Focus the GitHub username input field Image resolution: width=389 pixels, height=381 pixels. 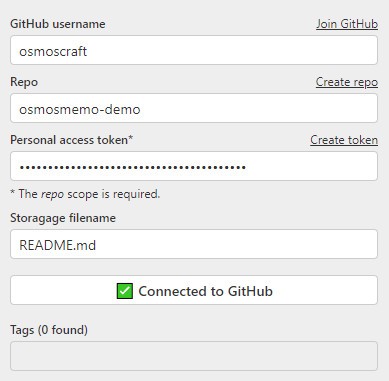pos(194,50)
